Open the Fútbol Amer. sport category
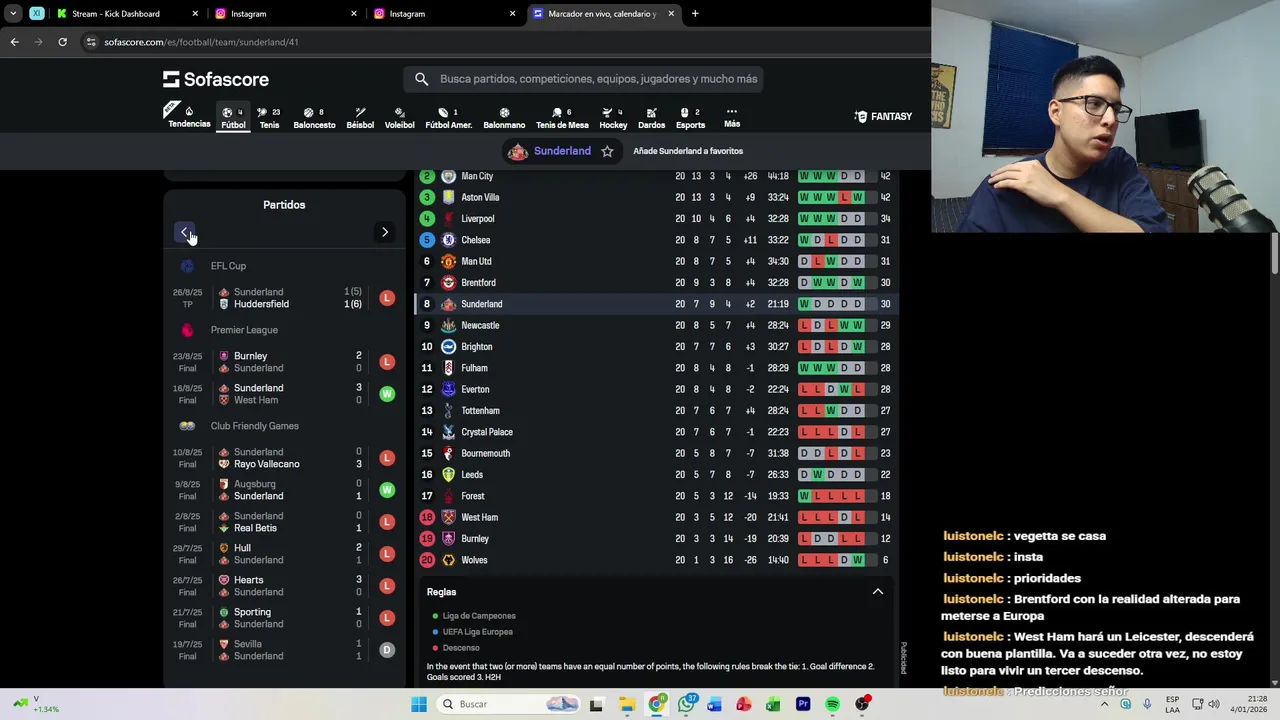The image size is (1280, 720). pos(448,117)
